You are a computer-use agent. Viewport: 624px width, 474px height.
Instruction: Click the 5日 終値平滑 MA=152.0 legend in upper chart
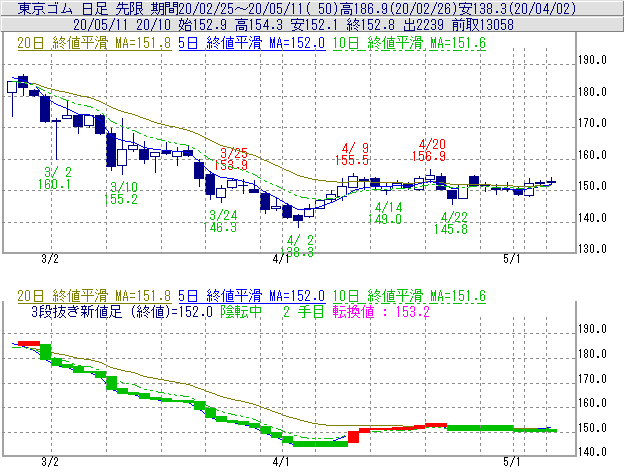pos(252,43)
